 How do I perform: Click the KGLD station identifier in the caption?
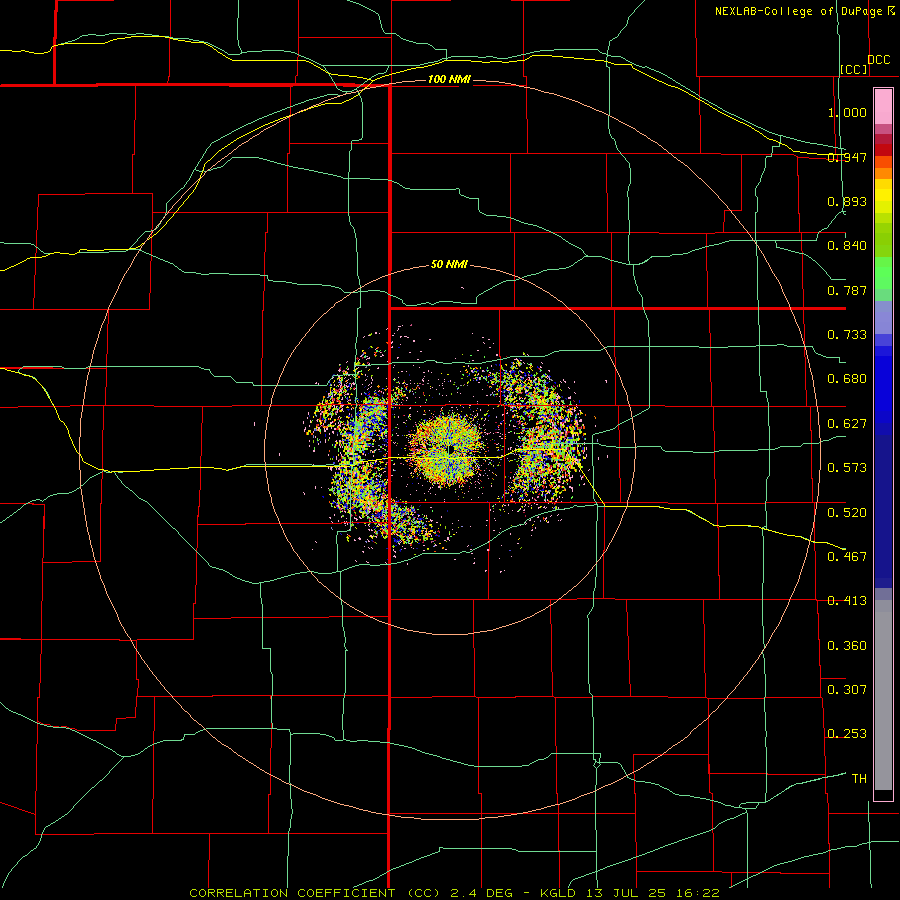(557, 893)
